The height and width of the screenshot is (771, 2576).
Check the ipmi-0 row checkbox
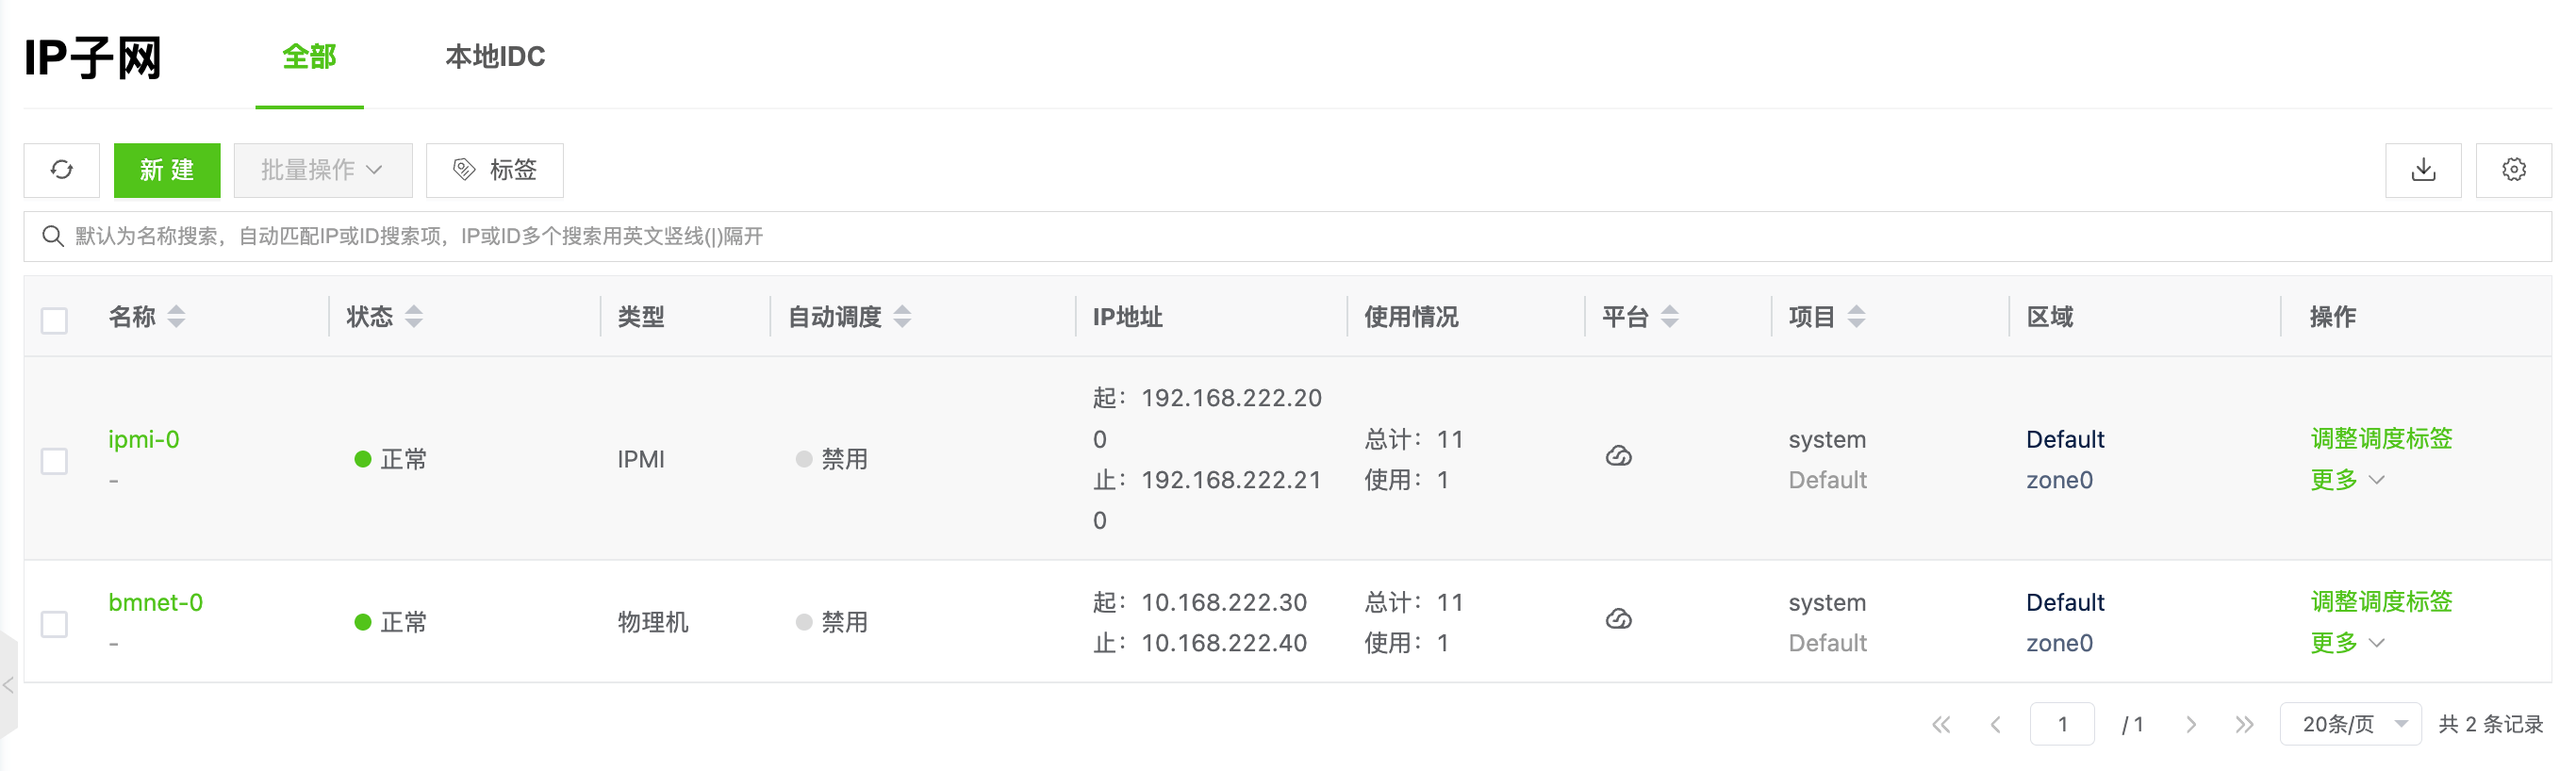point(54,461)
